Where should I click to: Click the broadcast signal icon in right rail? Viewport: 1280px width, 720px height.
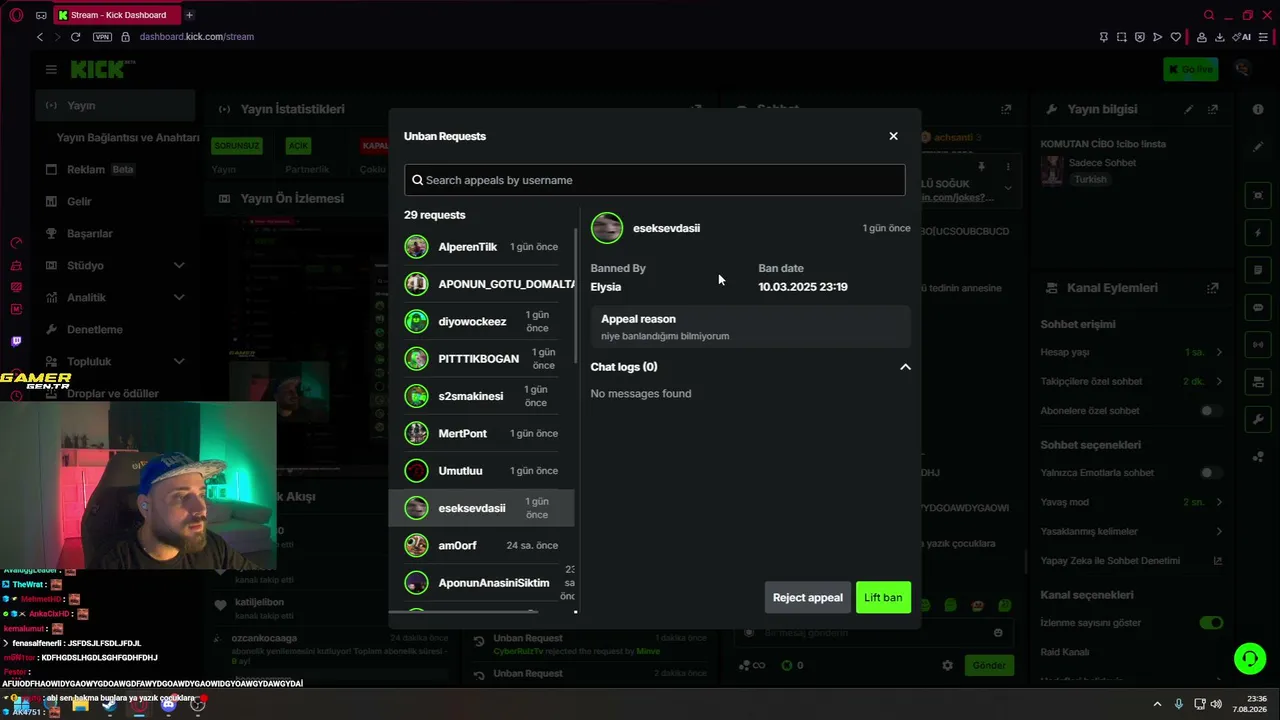click(x=1258, y=345)
